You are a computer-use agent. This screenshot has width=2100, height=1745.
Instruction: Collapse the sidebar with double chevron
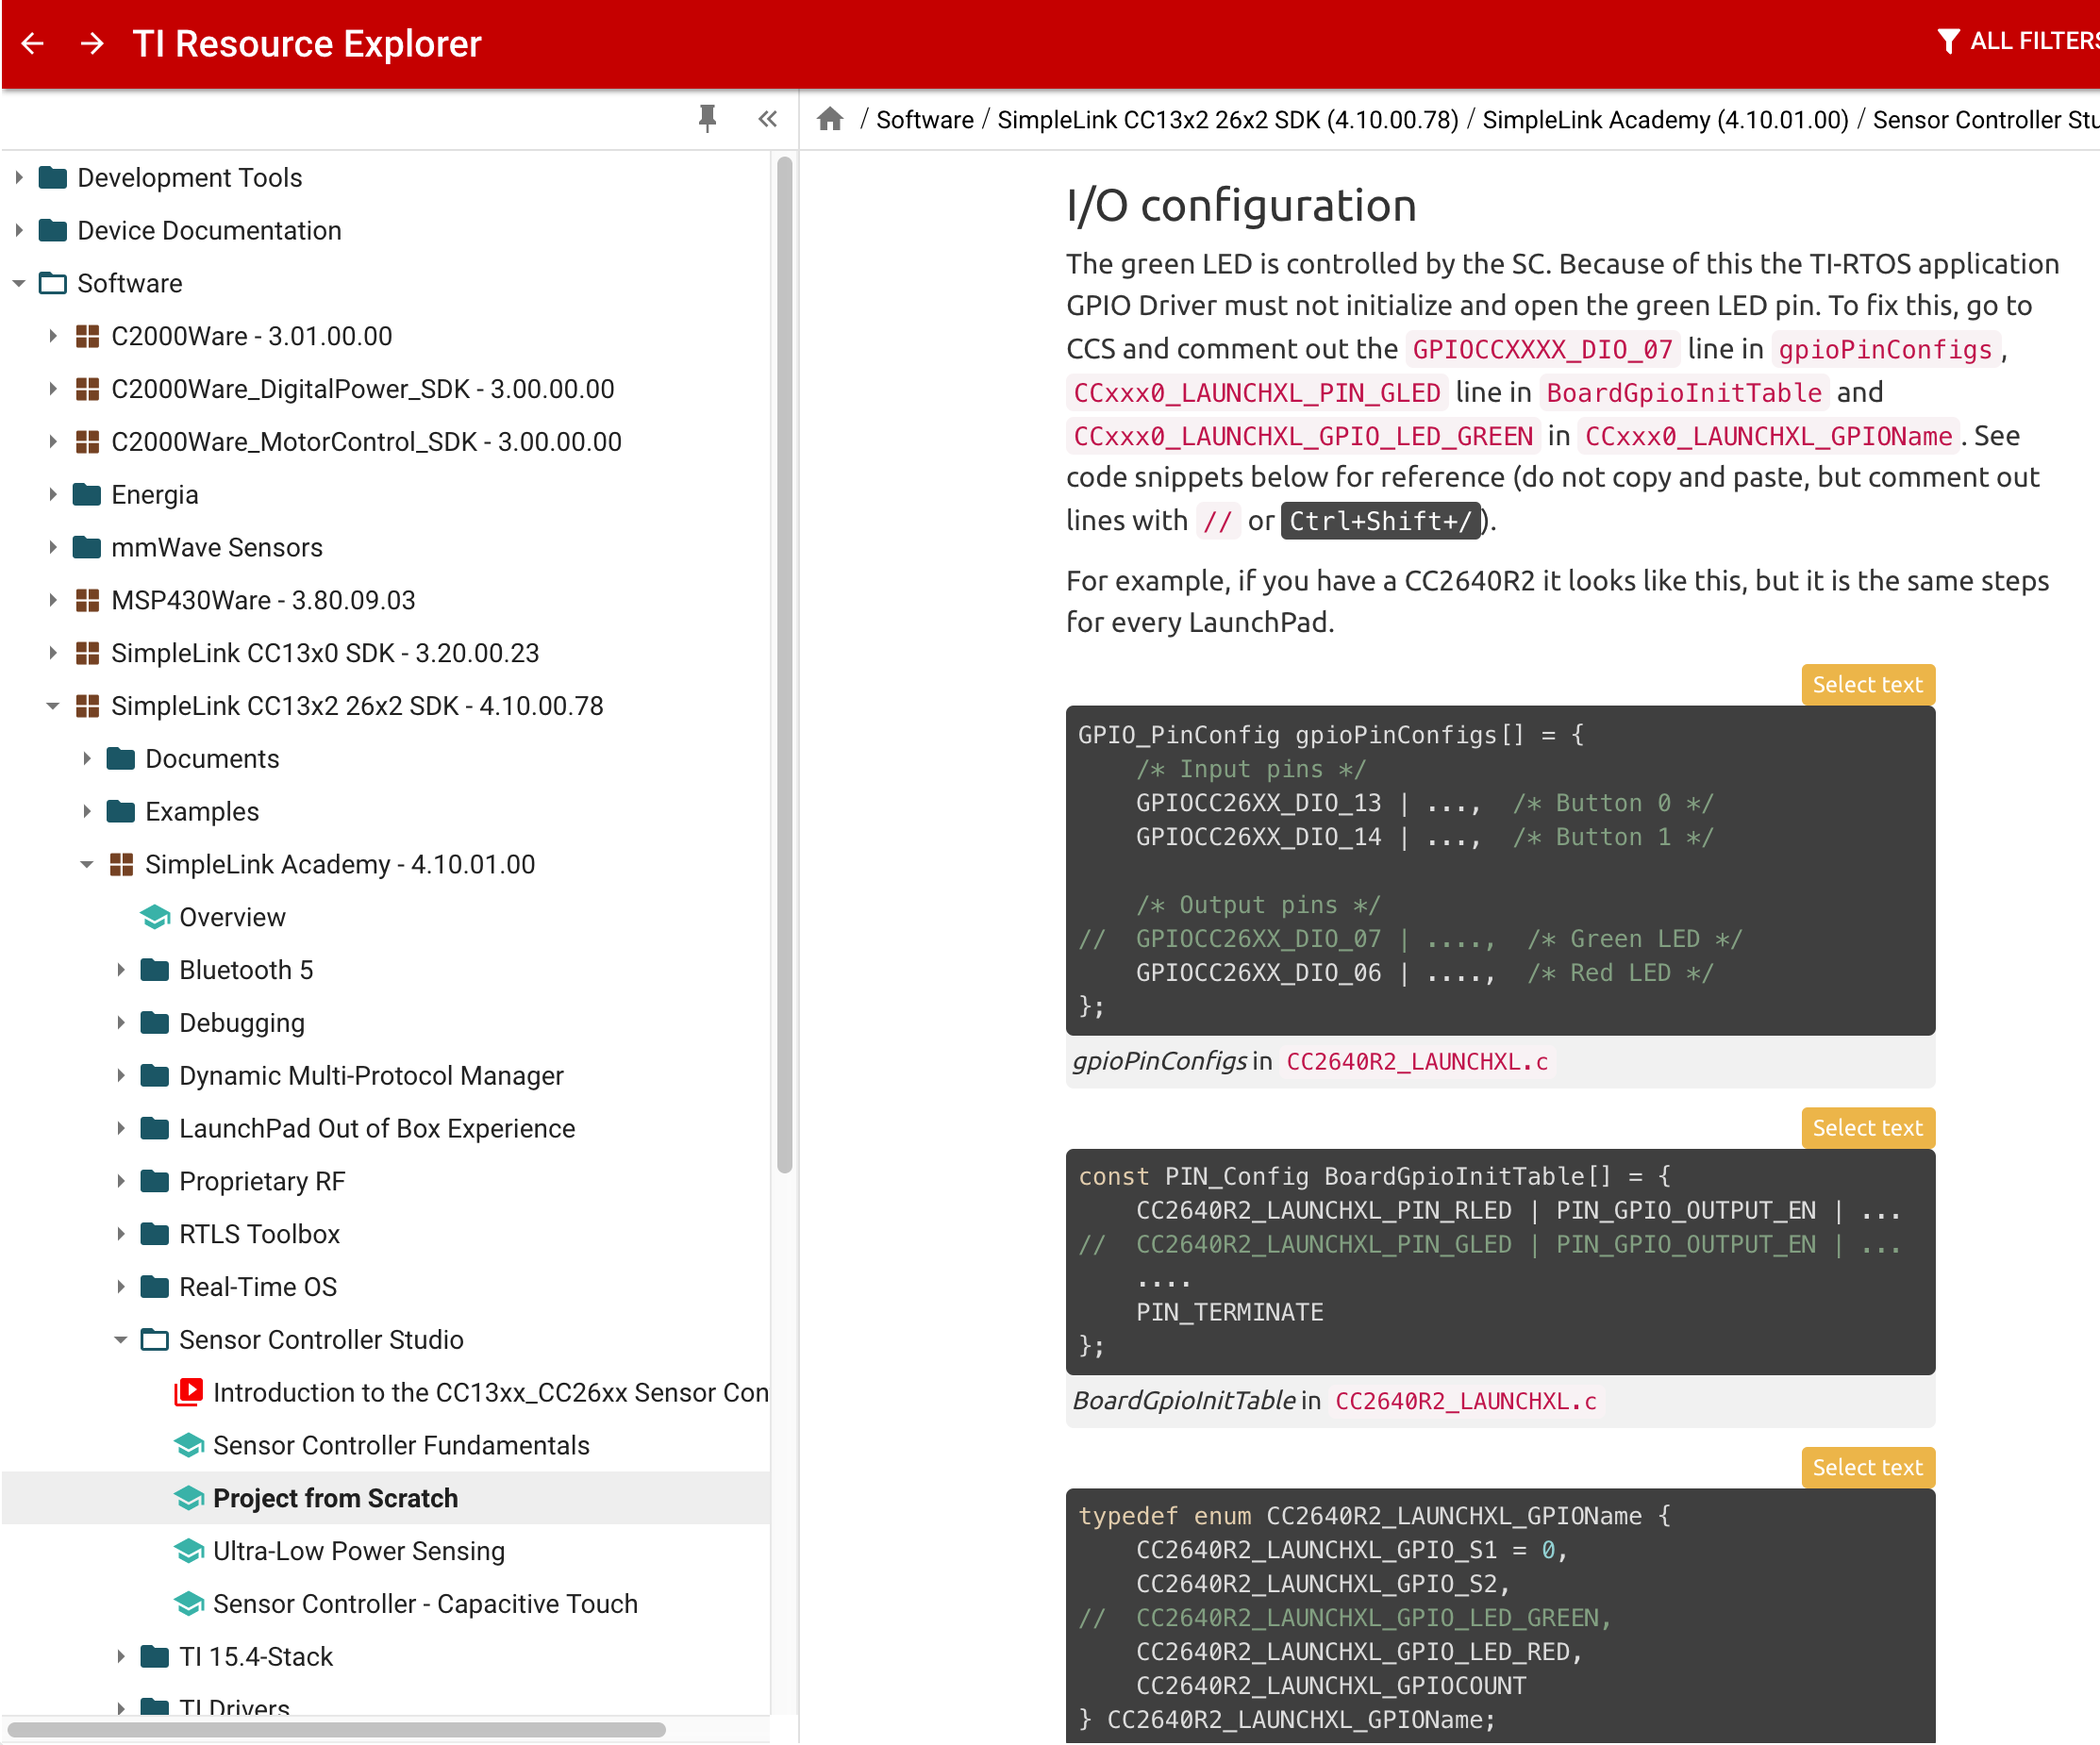(767, 119)
